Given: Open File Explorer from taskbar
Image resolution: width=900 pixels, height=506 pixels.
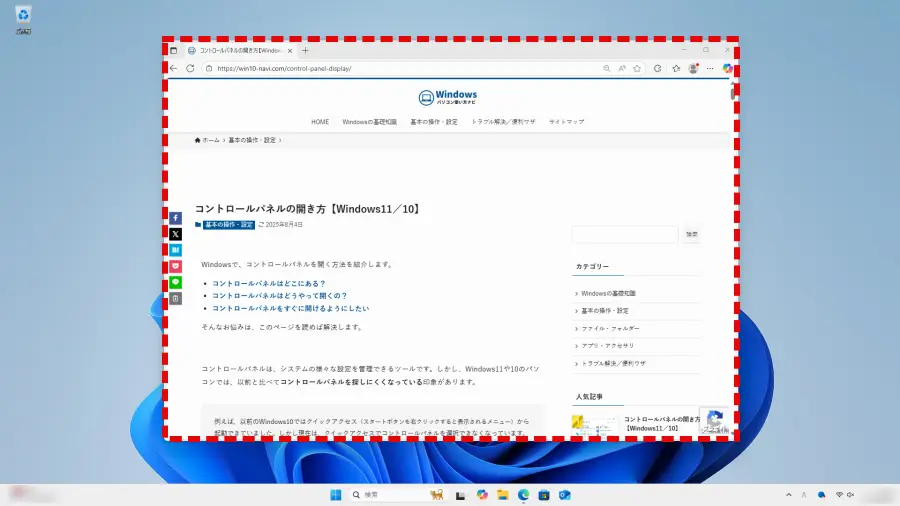Looking at the screenshot, I should pyautogui.click(x=503, y=495).
